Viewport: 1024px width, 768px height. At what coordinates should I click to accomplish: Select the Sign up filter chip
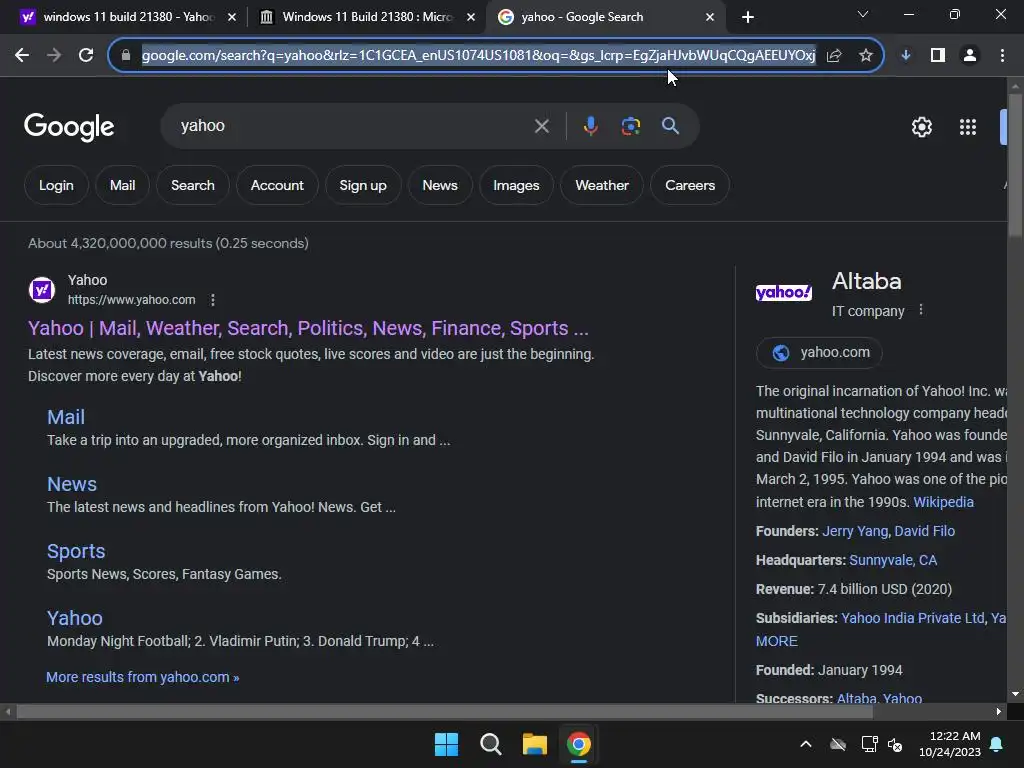point(362,185)
